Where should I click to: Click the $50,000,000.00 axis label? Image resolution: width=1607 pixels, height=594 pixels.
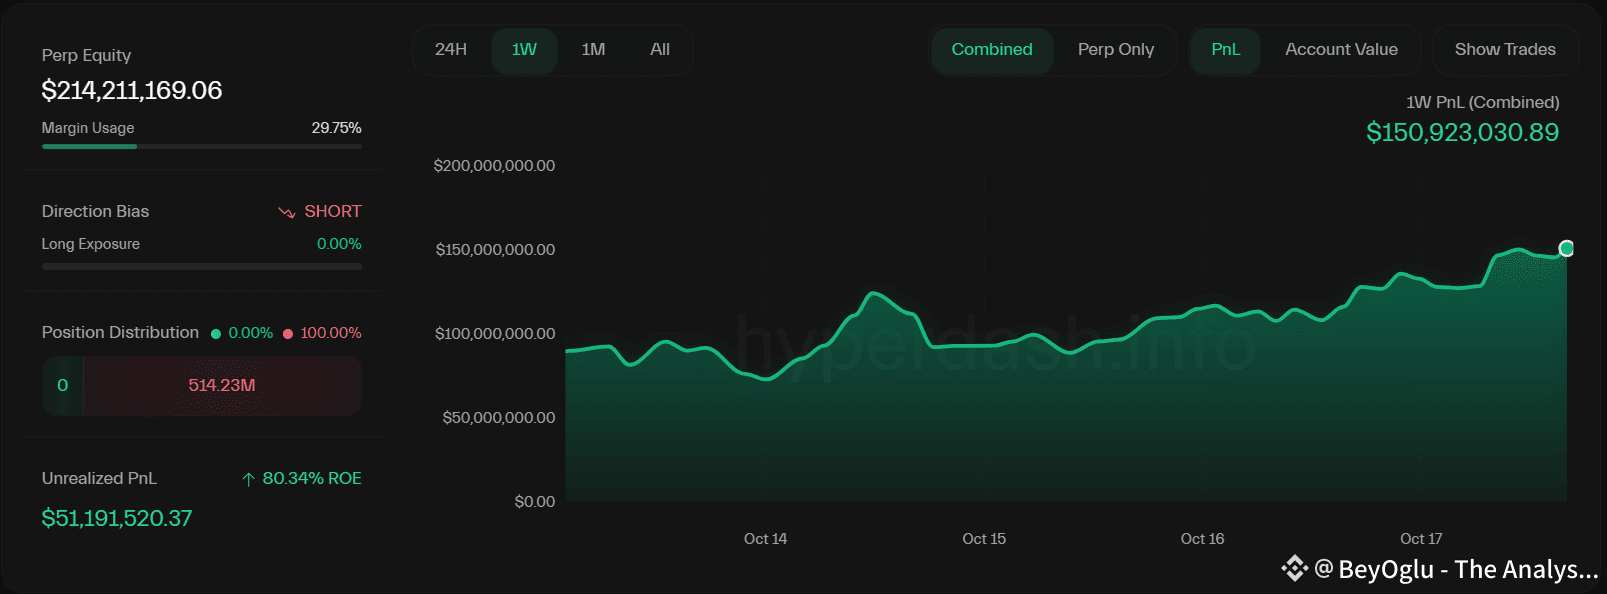pos(499,418)
